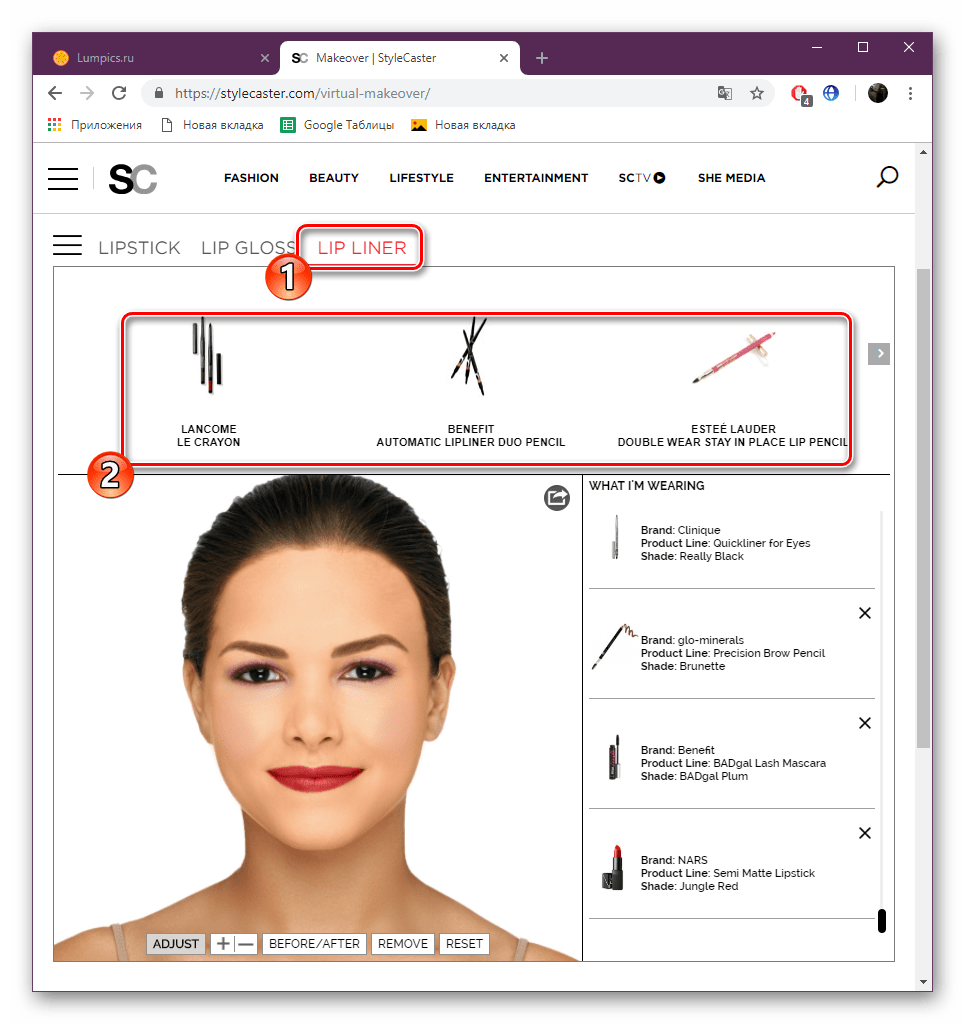
Task: Open the SCTV video section
Action: 642,178
